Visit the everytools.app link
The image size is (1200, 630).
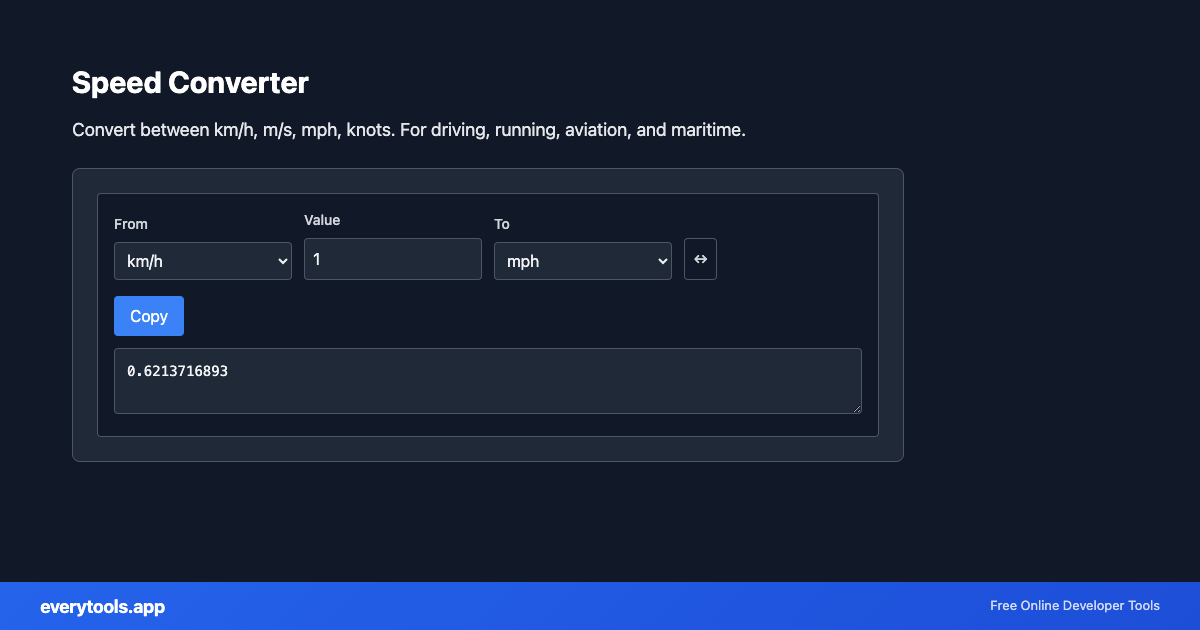(x=102, y=606)
